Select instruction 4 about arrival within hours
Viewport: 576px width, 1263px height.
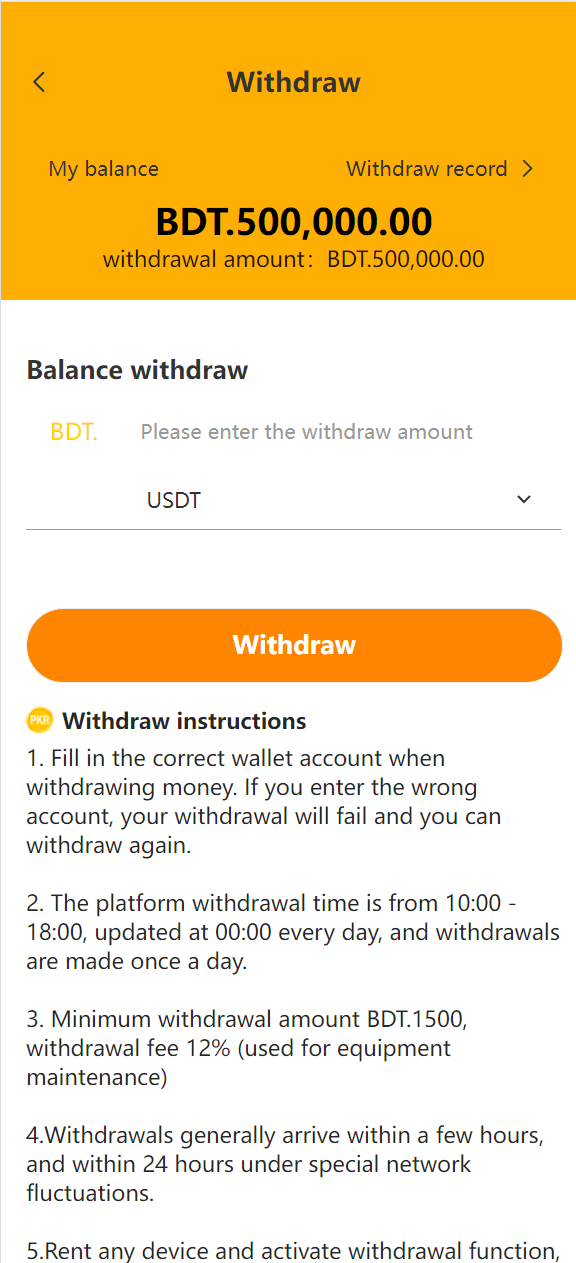click(285, 1164)
